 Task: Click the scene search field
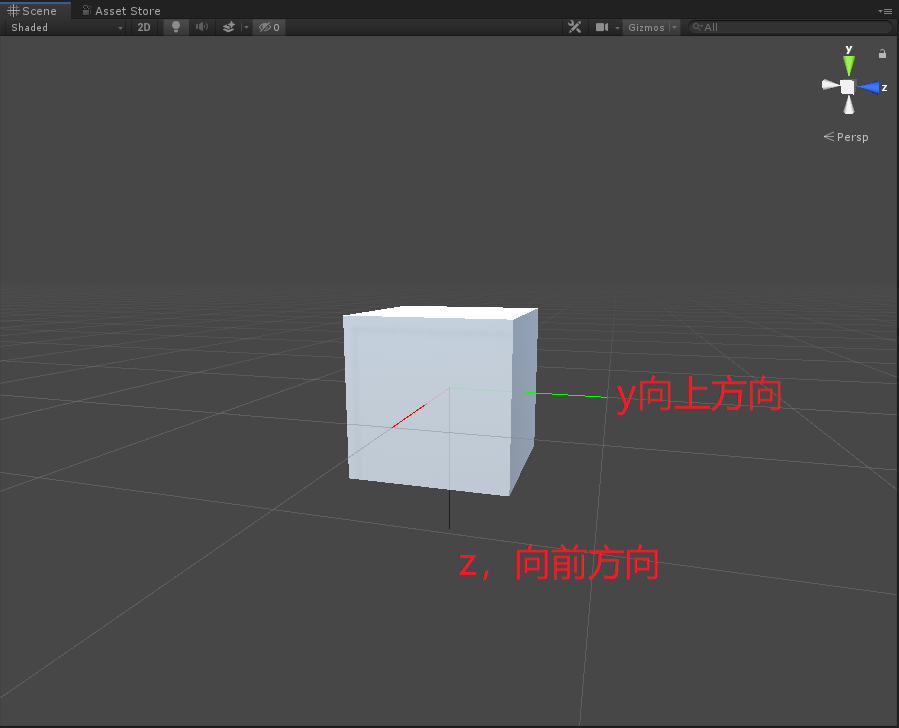pos(790,27)
